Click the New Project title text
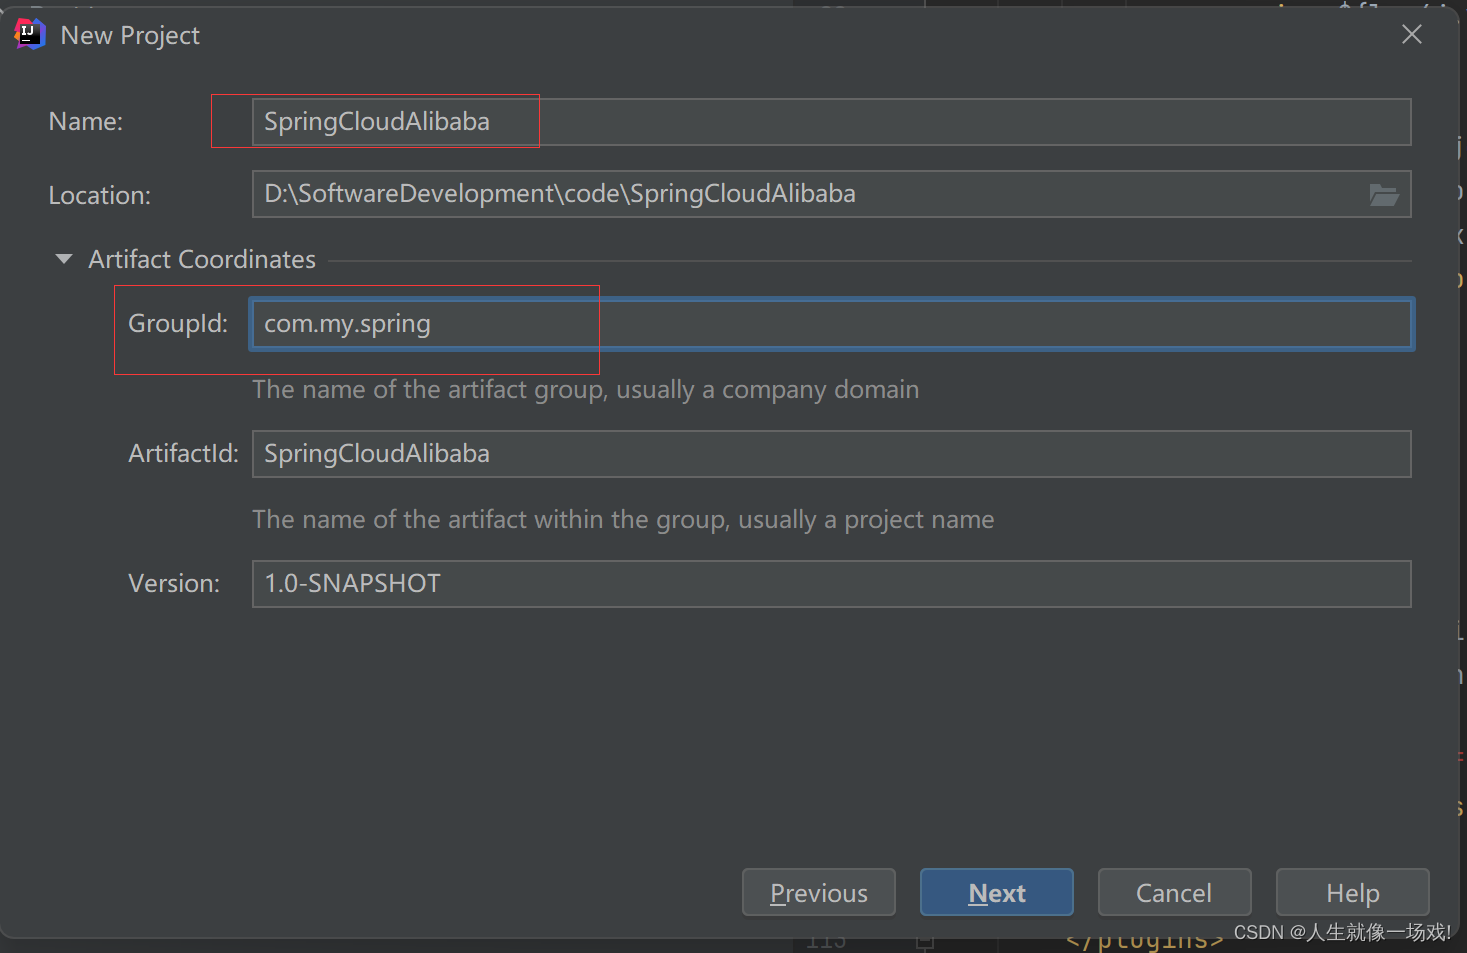 [130, 35]
